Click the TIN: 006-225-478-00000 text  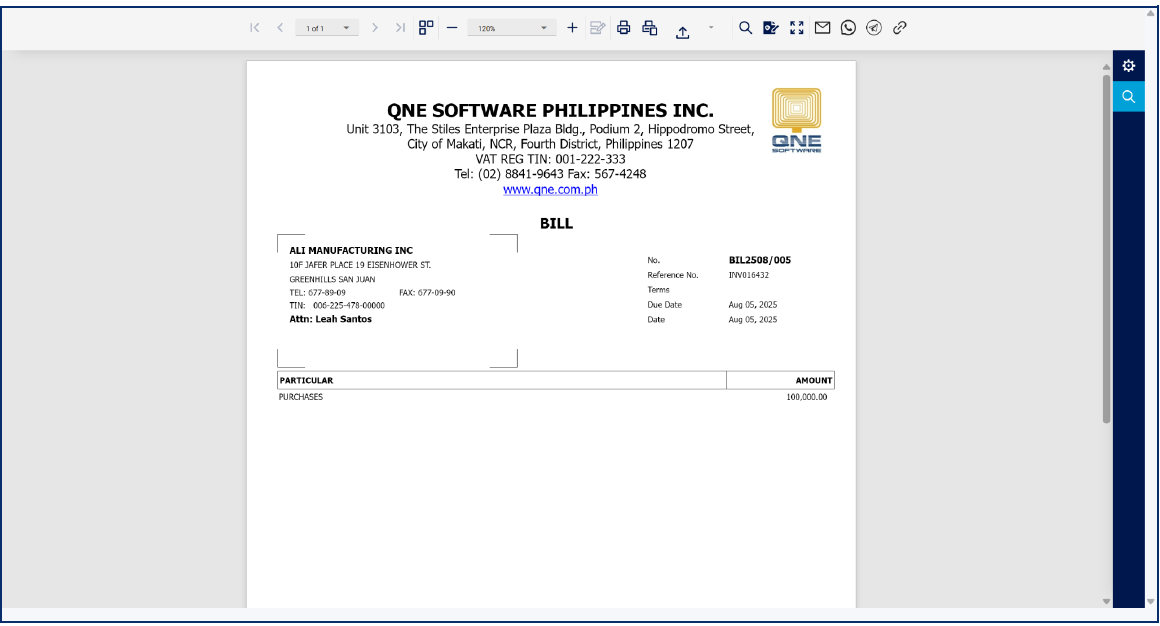point(337,305)
